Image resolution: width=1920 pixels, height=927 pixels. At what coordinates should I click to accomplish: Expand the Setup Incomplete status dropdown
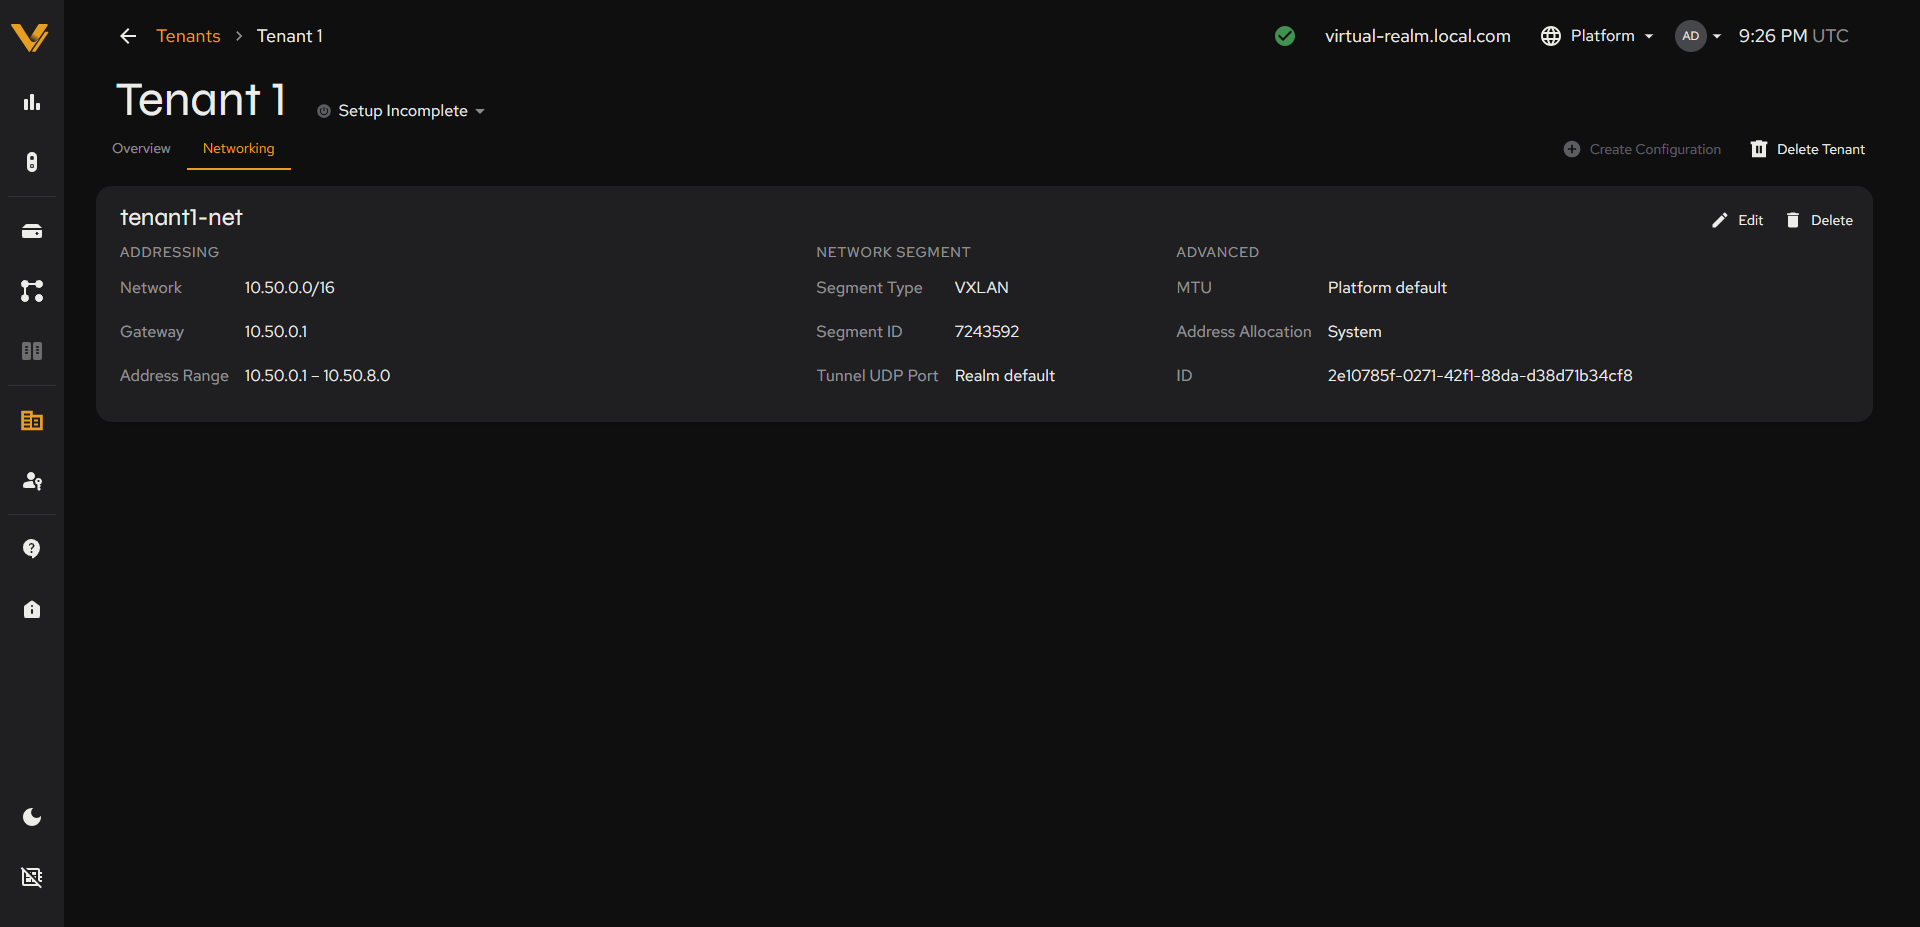[x=402, y=111]
